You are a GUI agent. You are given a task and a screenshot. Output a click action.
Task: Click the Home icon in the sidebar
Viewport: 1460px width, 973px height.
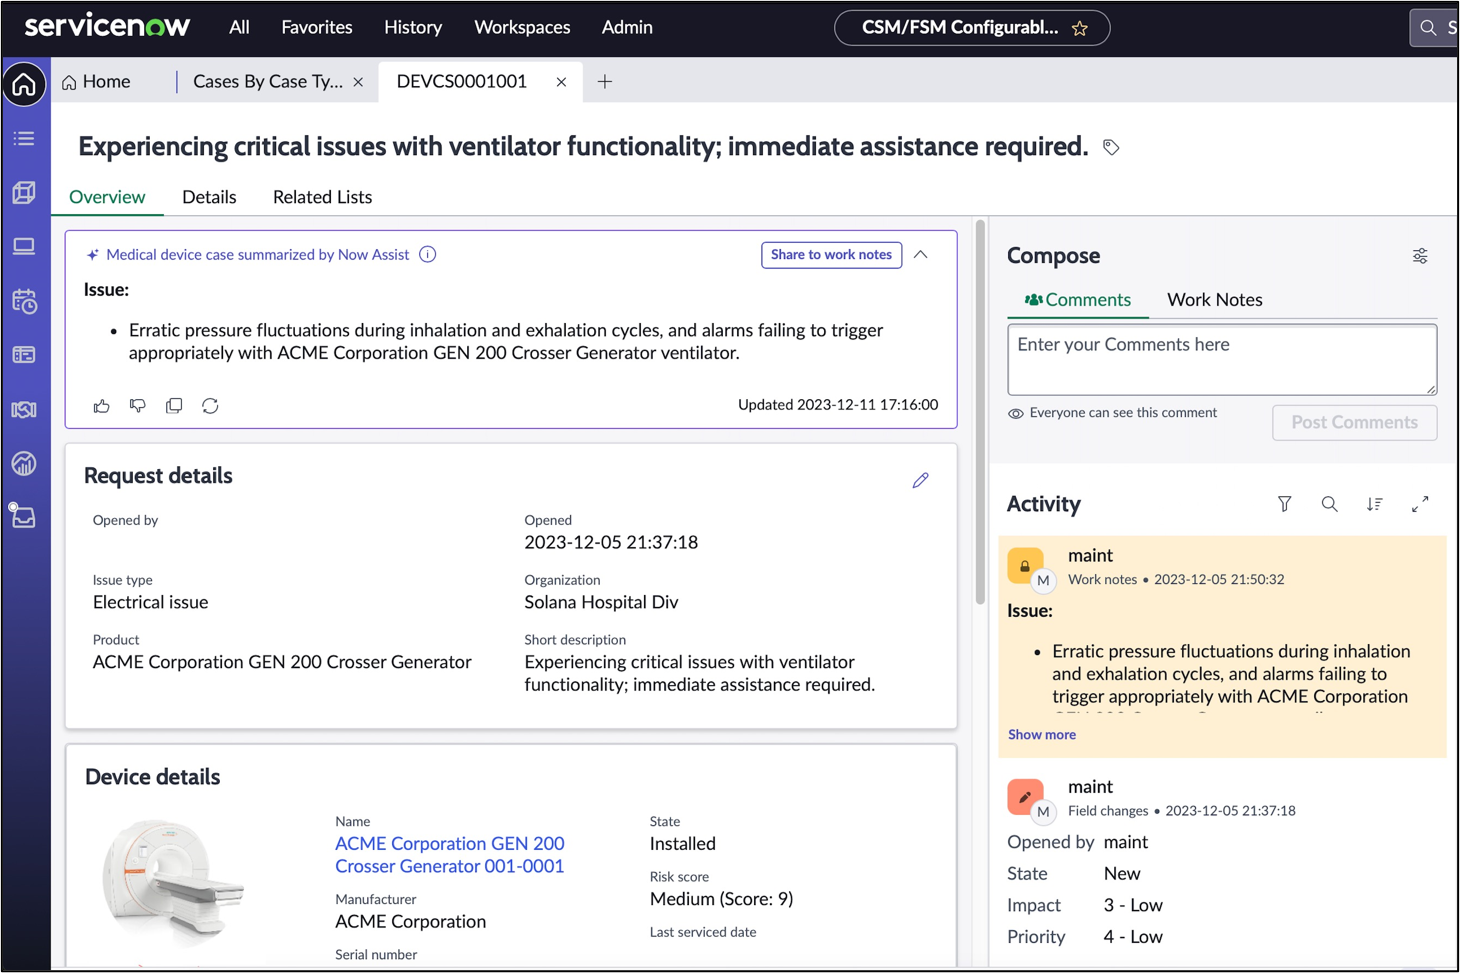coord(24,85)
